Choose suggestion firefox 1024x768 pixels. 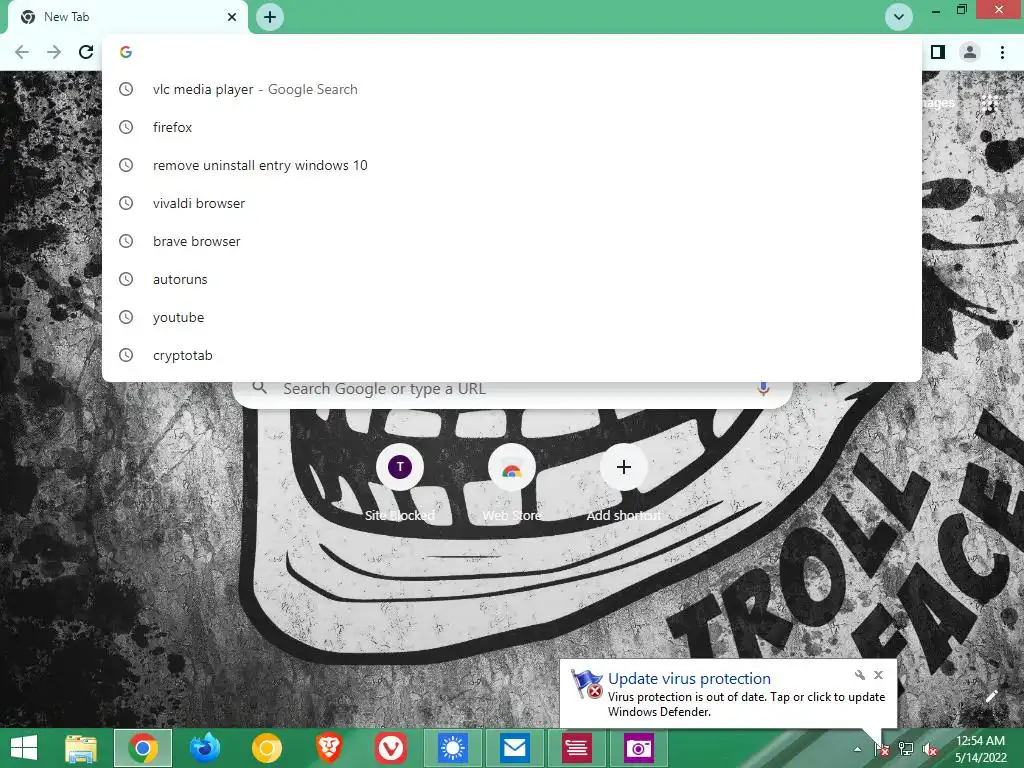tap(511, 127)
